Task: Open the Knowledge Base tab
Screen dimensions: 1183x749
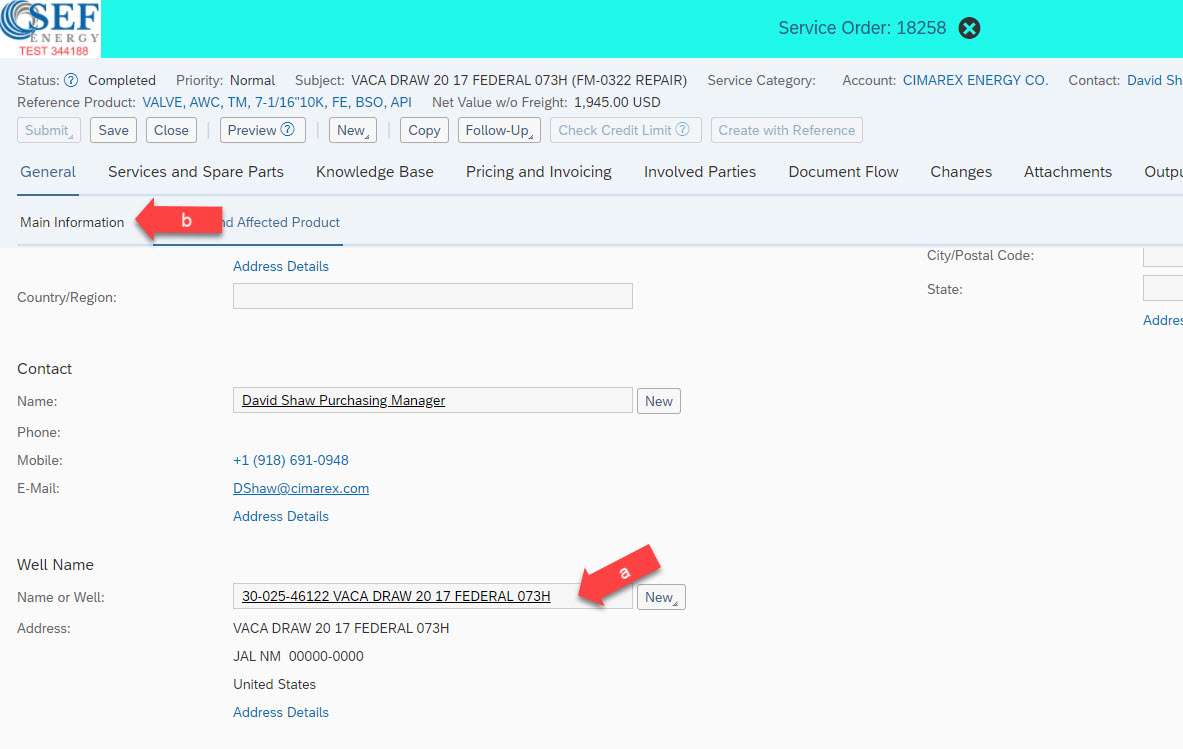Action: pyautogui.click(x=374, y=172)
